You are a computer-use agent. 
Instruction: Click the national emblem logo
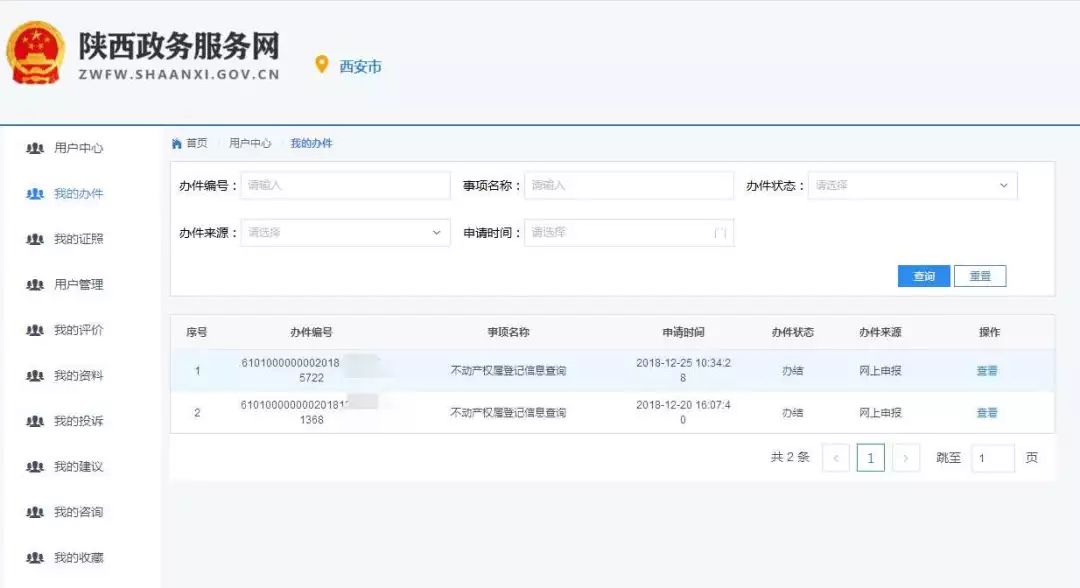pyautogui.click(x=36, y=52)
